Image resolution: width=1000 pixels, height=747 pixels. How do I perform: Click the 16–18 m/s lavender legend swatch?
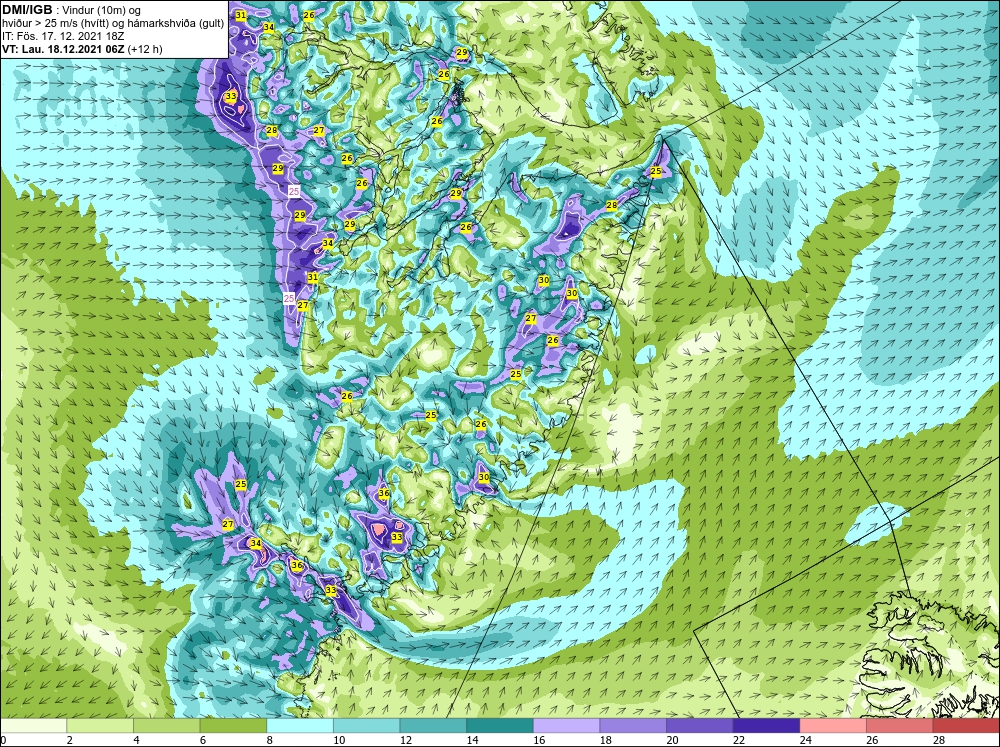pos(566,726)
